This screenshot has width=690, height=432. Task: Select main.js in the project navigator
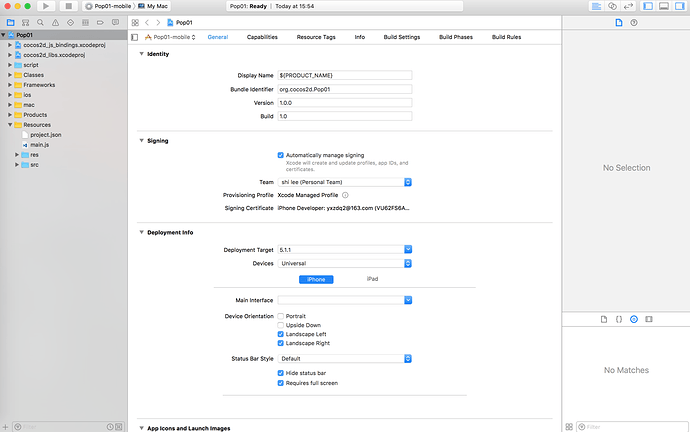pos(39,144)
